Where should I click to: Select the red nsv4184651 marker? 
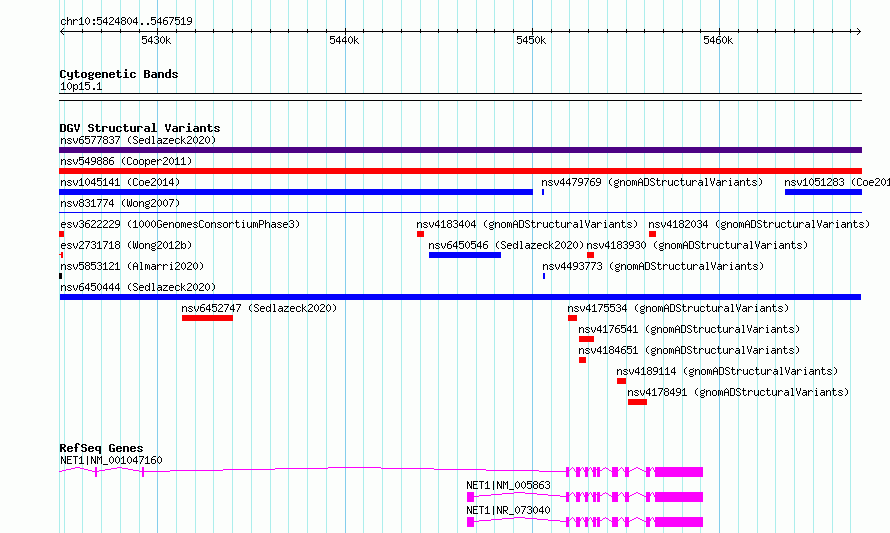[582, 360]
